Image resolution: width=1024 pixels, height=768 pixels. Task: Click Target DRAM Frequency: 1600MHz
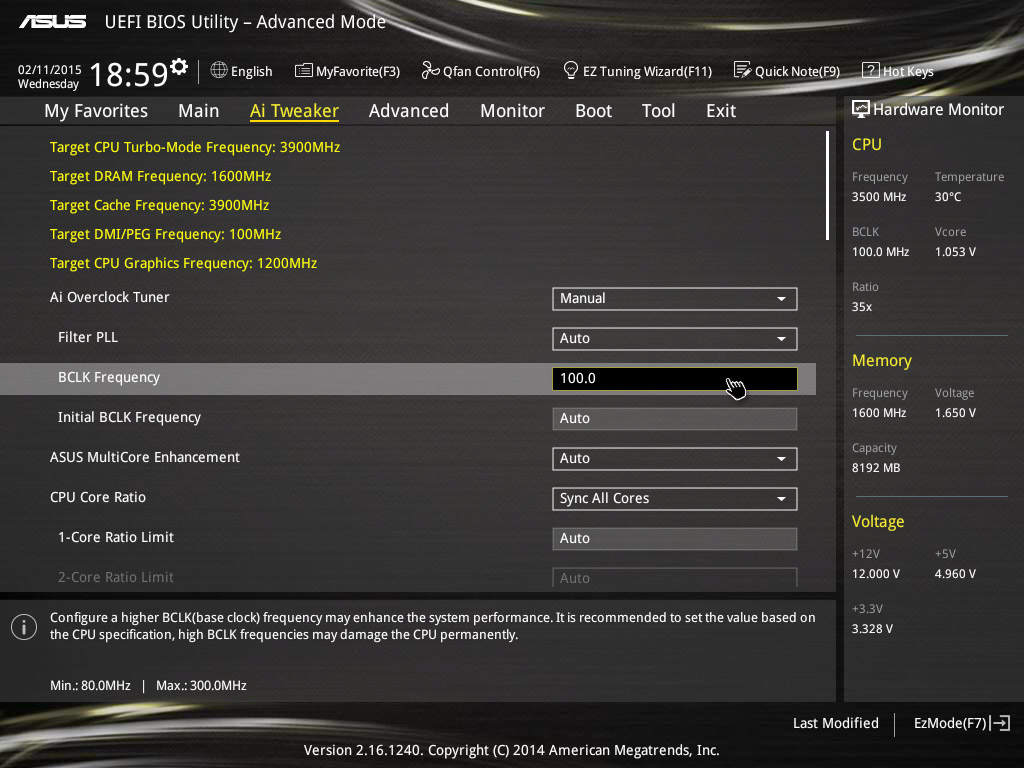(160, 176)
